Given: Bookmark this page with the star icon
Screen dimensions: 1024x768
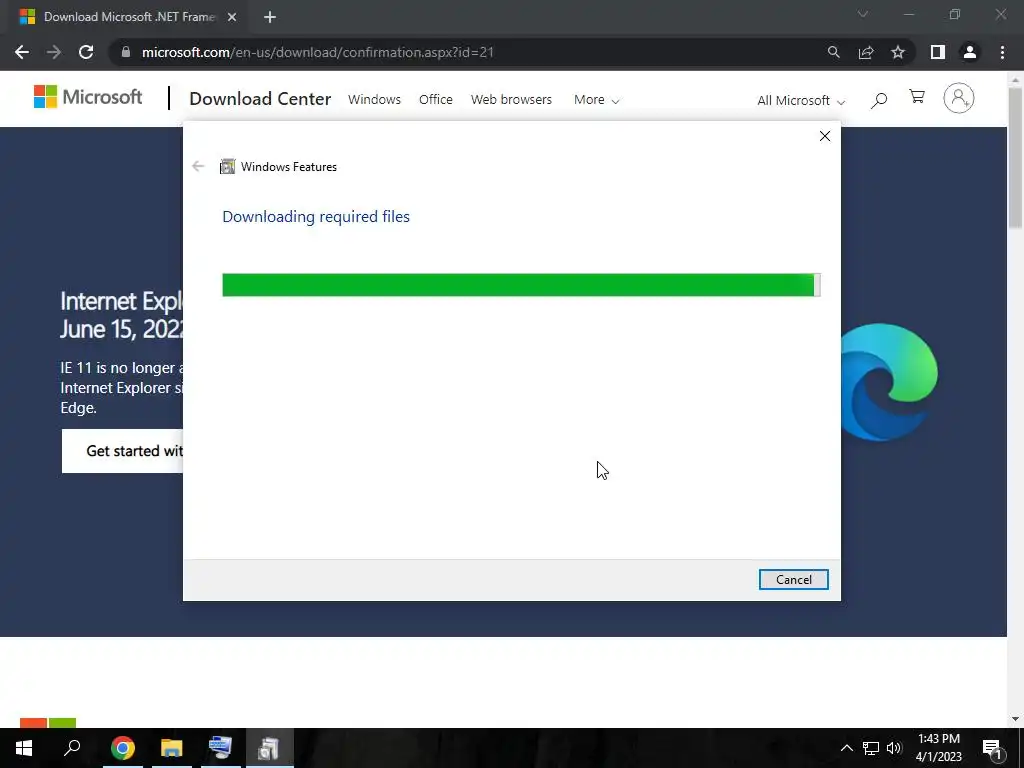Looking at the screenshot, I should 898,52.
